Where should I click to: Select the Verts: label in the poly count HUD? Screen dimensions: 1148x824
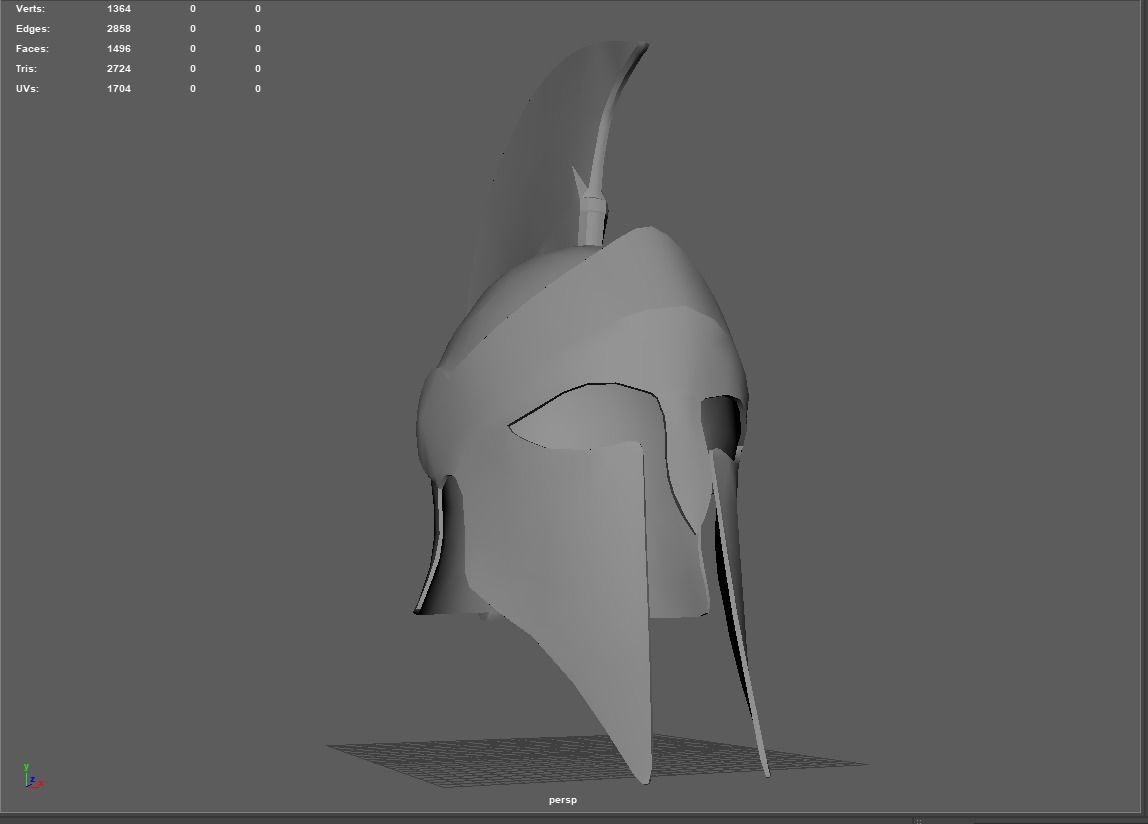(30, 9)
